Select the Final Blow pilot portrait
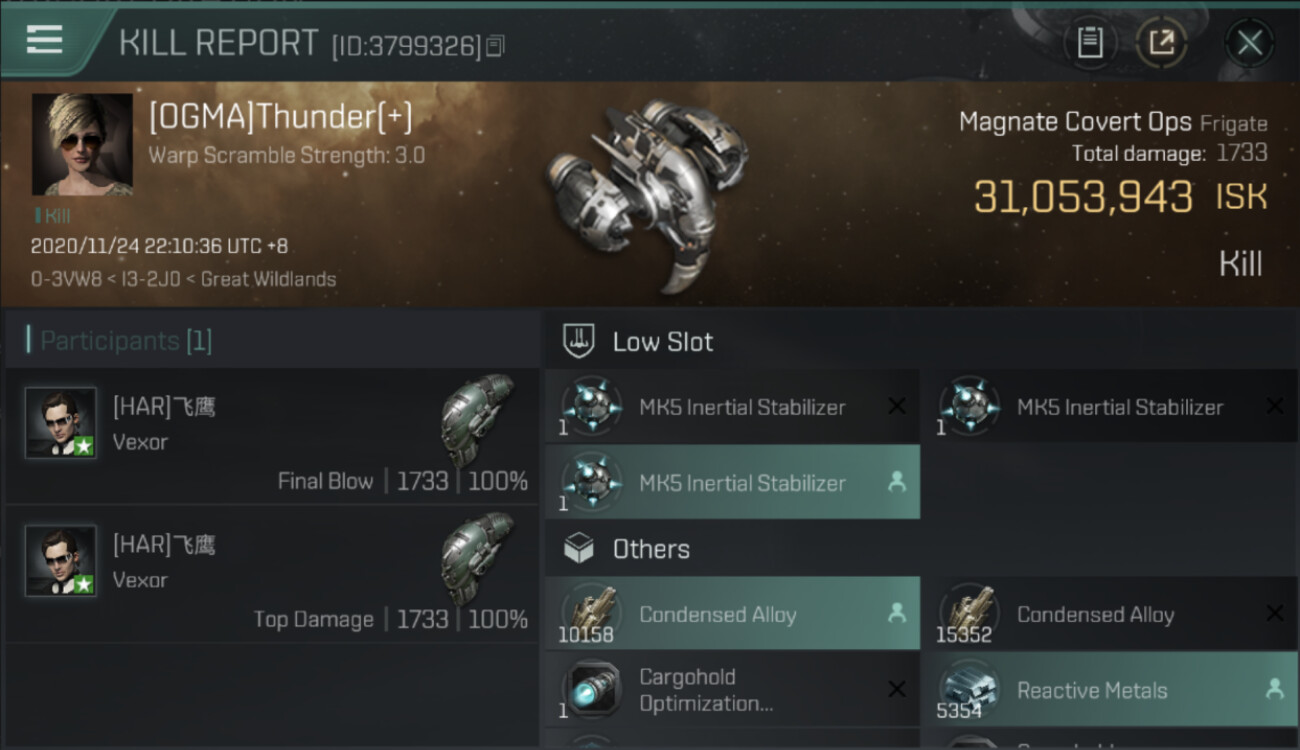Image resolution: width=1300 pixels, height=750 pixels. (x=61, y=423)
